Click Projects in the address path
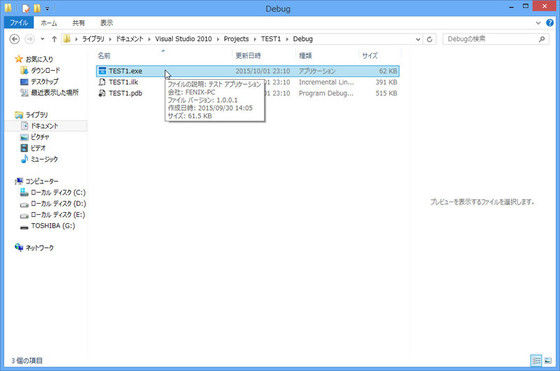560x371 pixels. click(236, 39)
